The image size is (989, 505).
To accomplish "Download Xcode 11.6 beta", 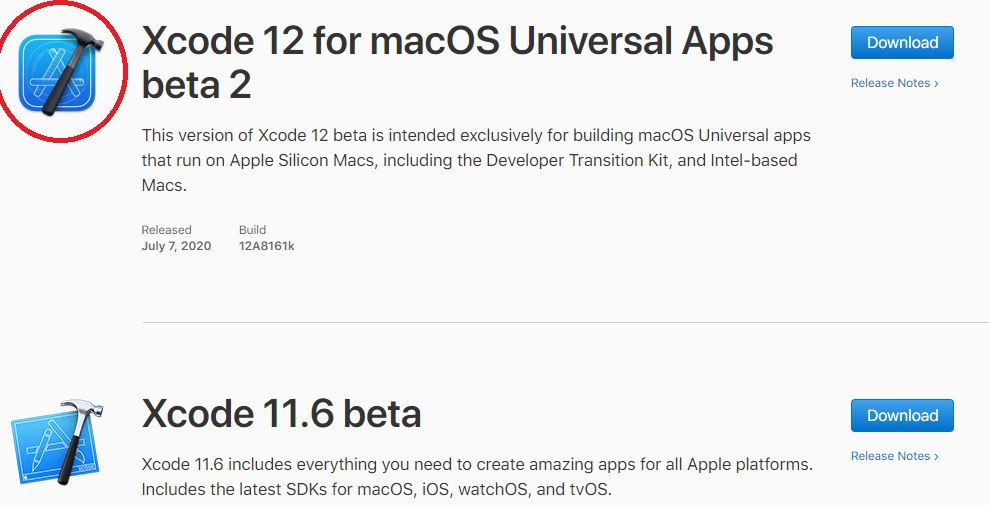I will pyautogui.click(x=902, y=416).
